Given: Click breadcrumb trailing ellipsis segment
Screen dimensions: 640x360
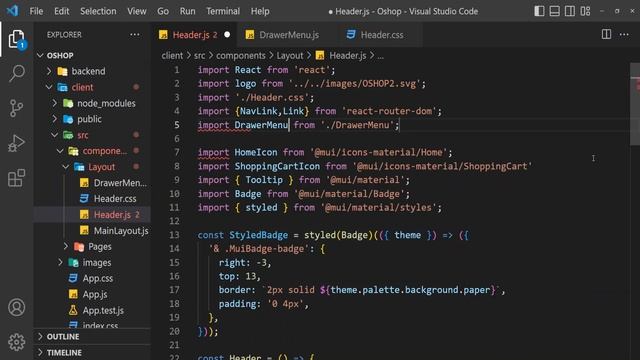Looking at the screenshot, I should click(380, 56).
